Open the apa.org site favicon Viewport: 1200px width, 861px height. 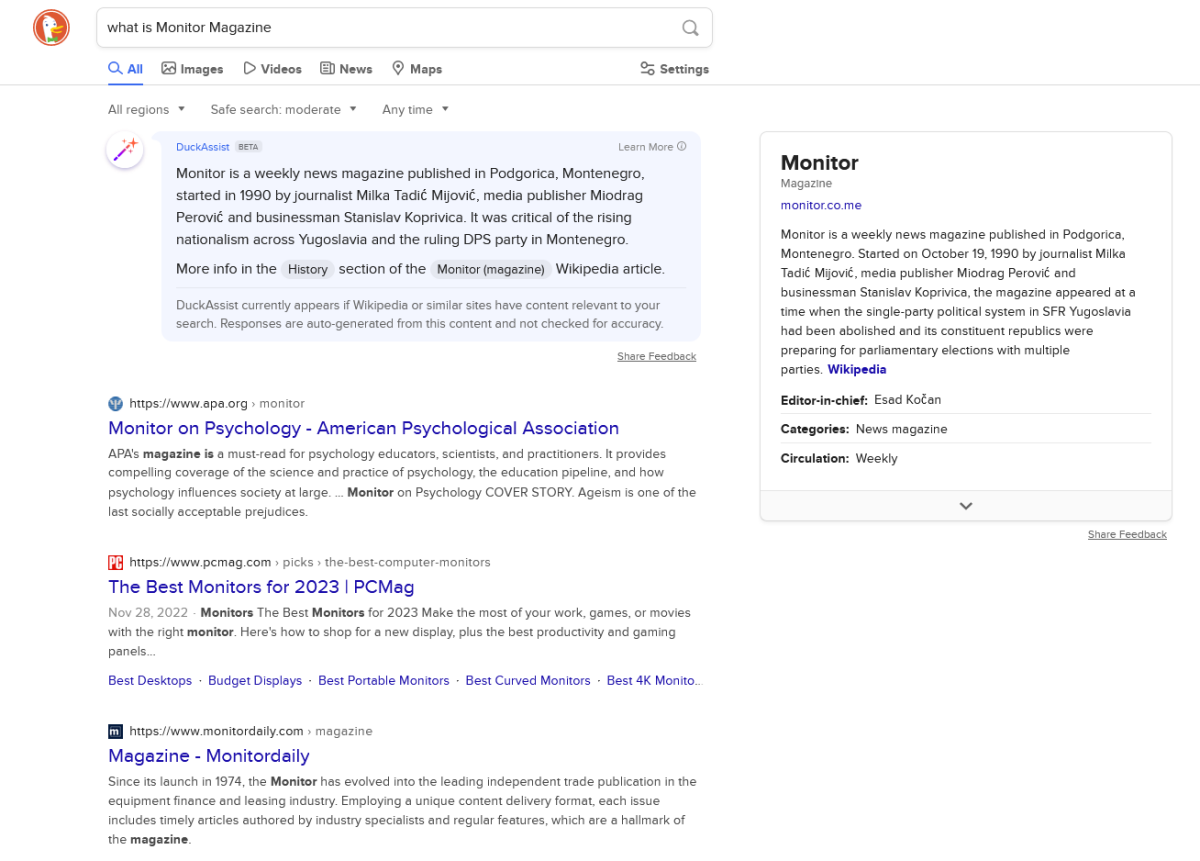click(116, 404)
